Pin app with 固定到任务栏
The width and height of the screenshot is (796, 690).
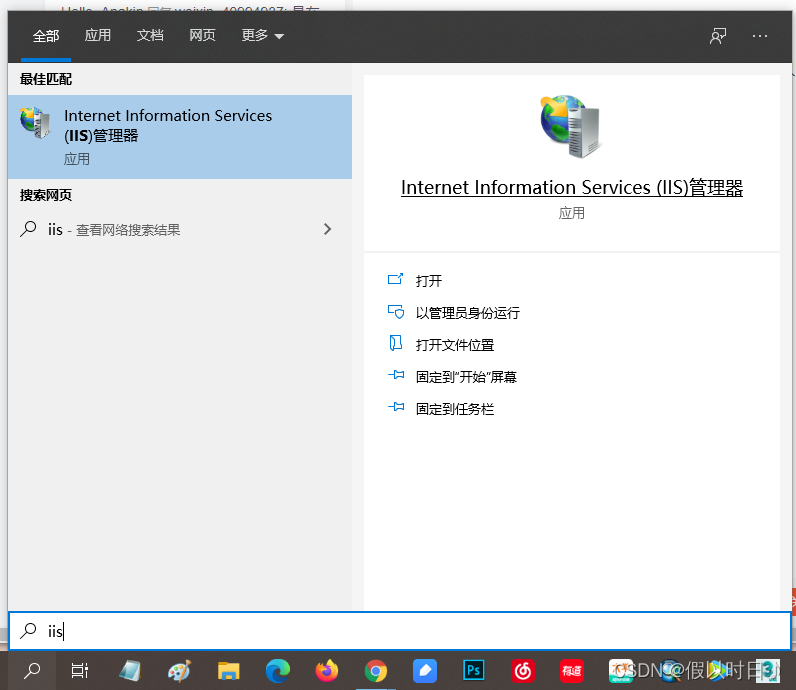(x=454, y=409)
